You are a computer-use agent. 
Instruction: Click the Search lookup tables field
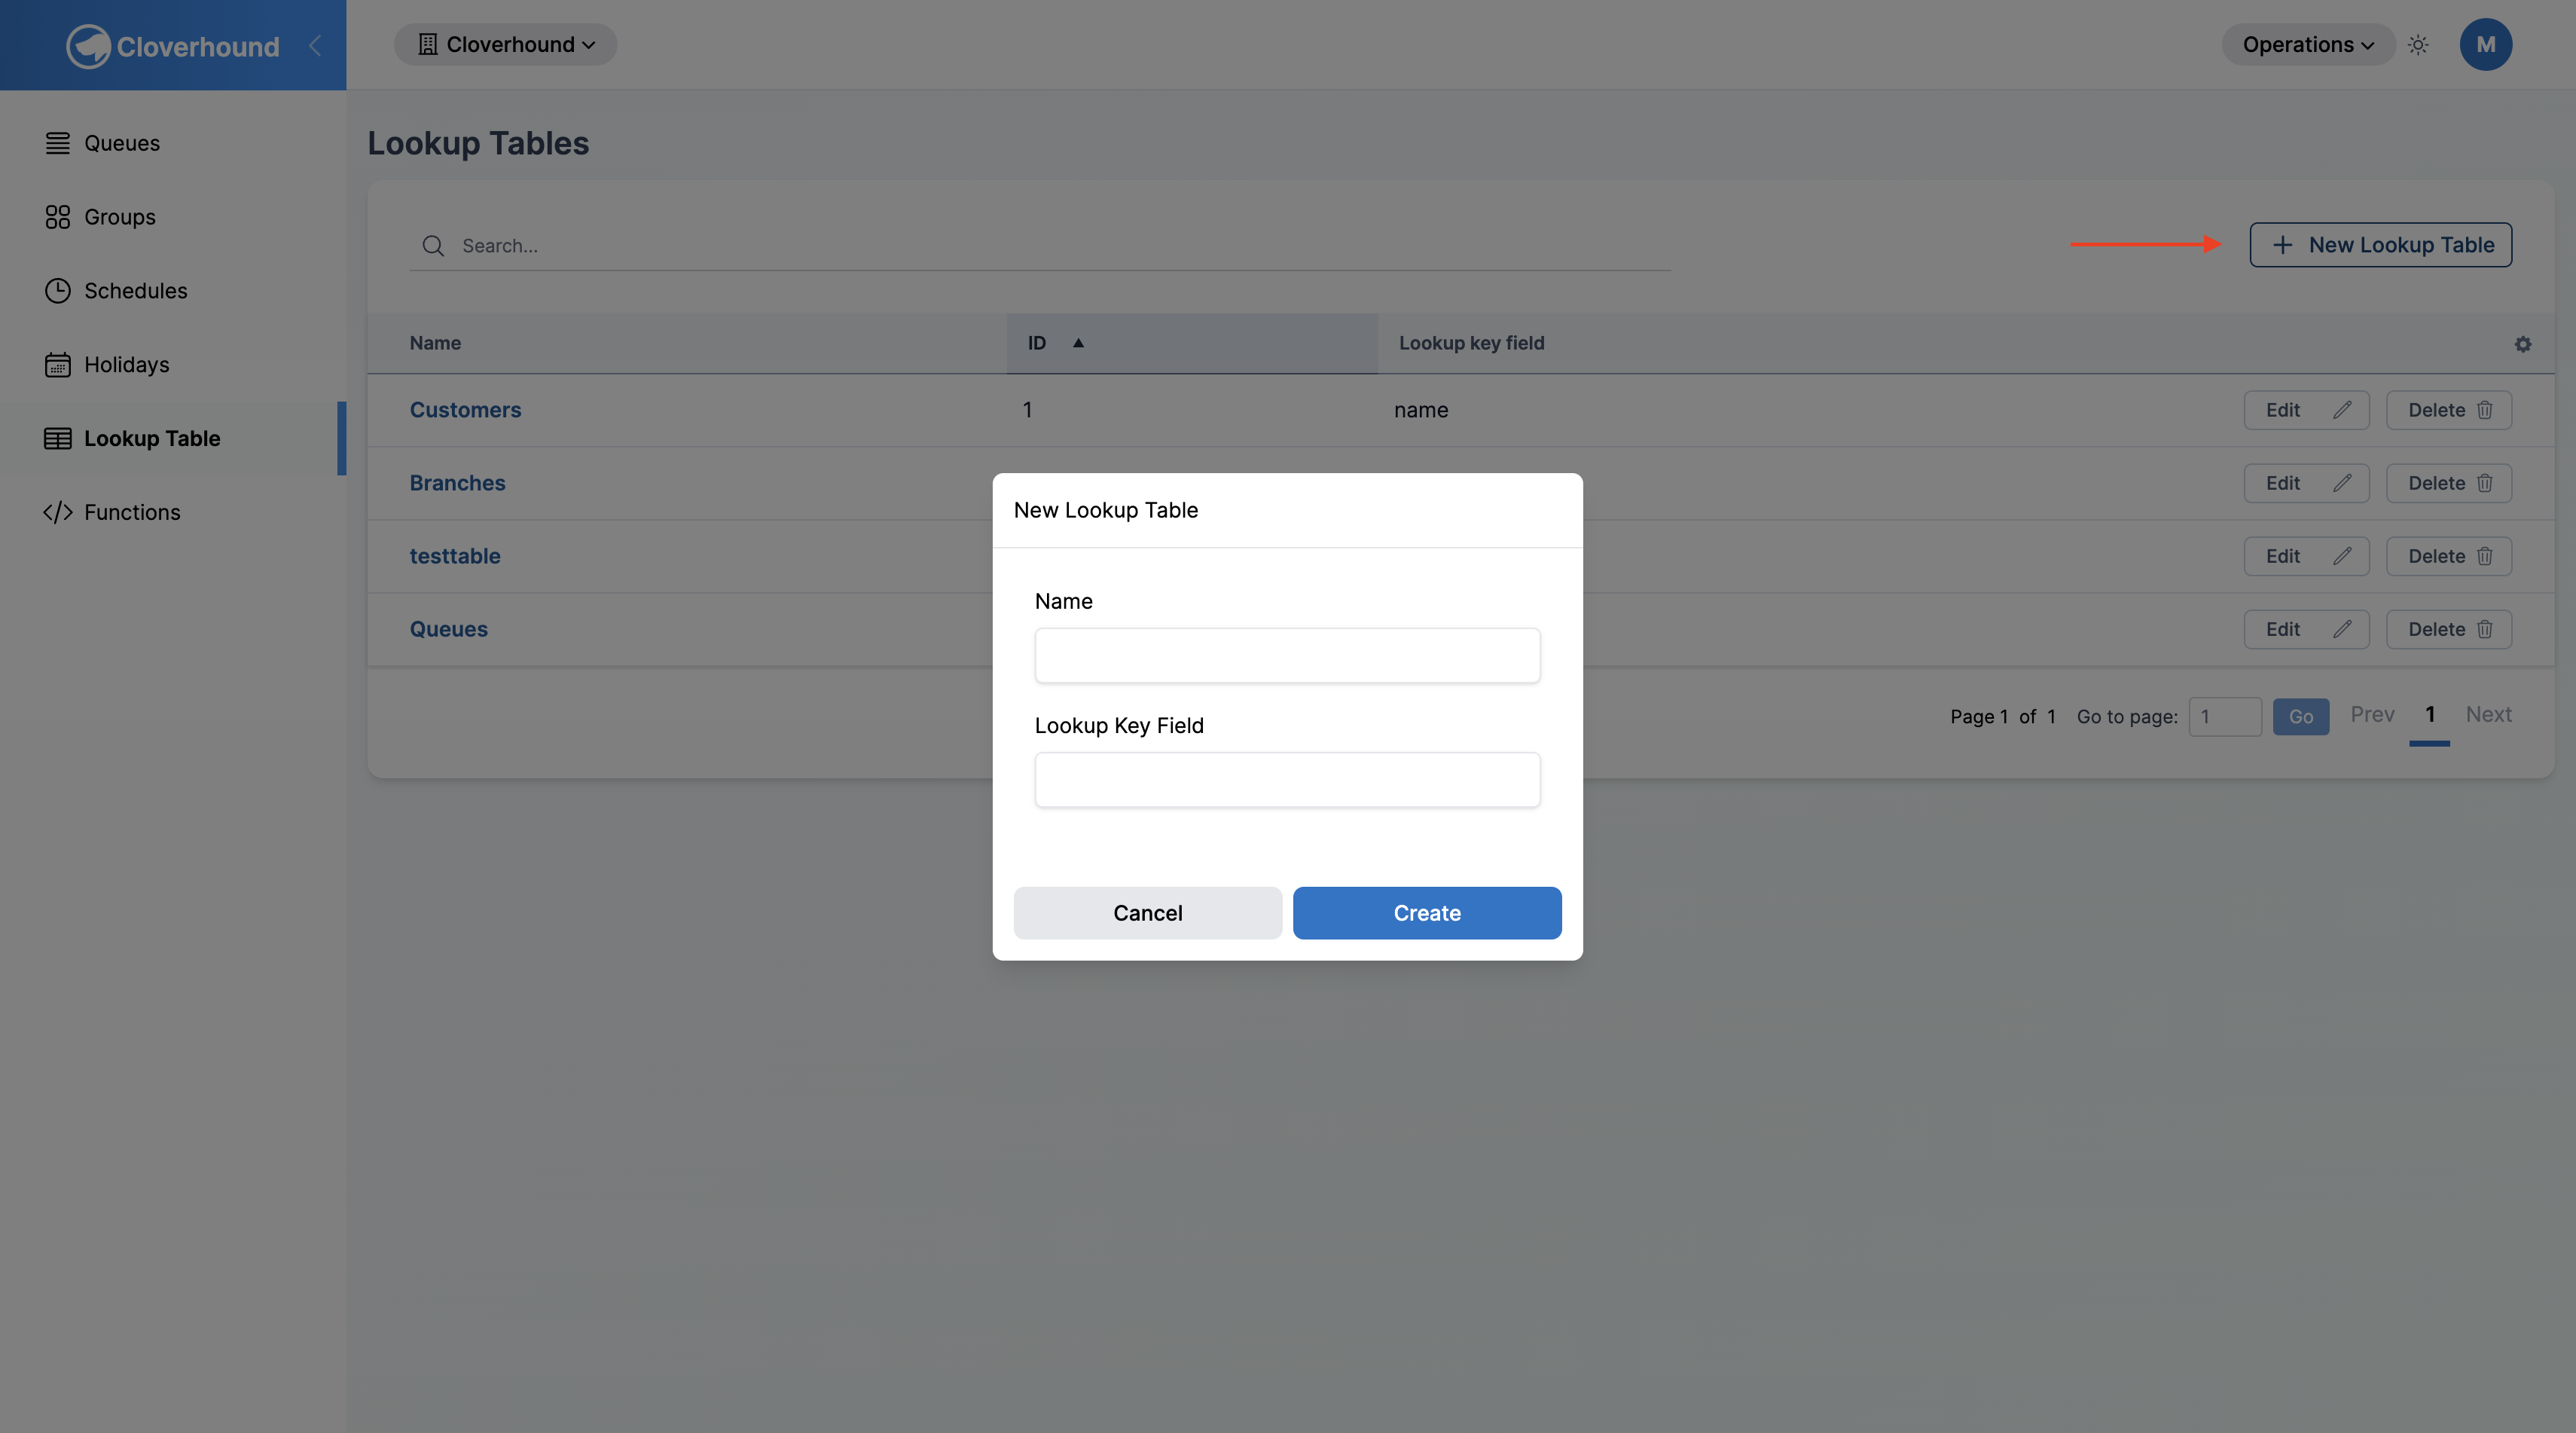(x=1040, y=246)
